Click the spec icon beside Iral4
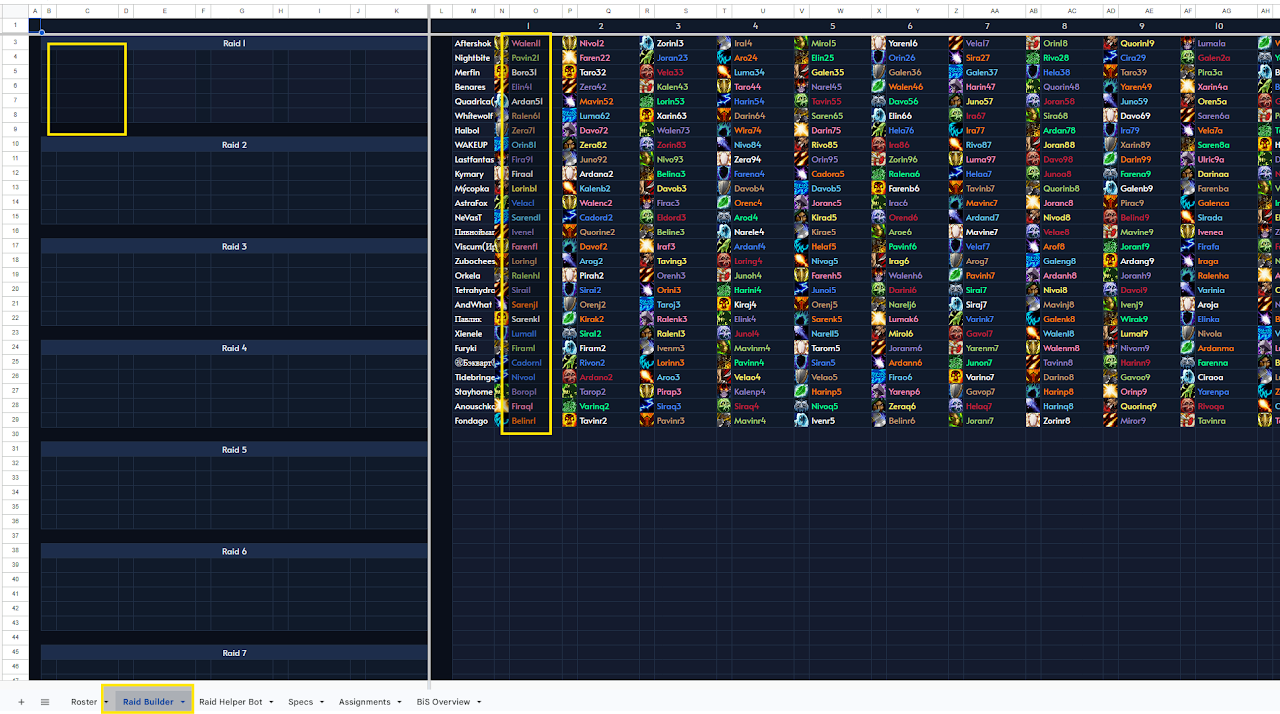The width and height of the screenshot is (1280, 714). coord(724,43)
